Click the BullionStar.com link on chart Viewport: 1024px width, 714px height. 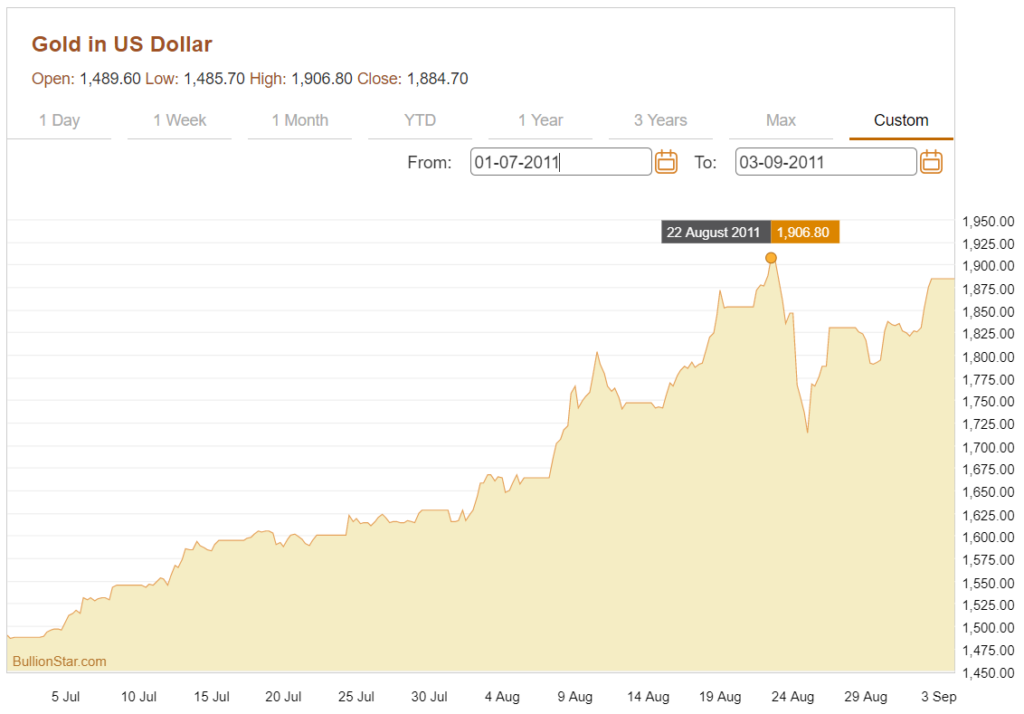59,661
